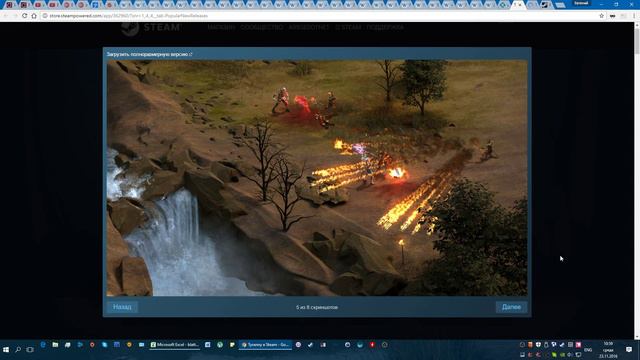Click the Steam logo in header

pos(151,28)
